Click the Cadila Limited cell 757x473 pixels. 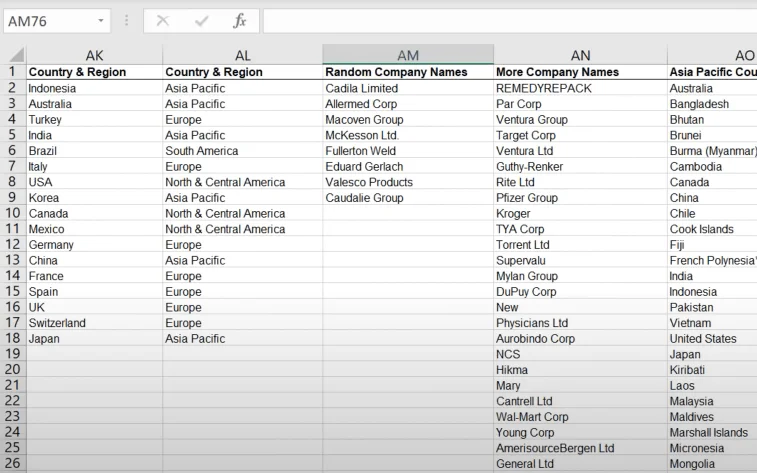coord(408,88)
